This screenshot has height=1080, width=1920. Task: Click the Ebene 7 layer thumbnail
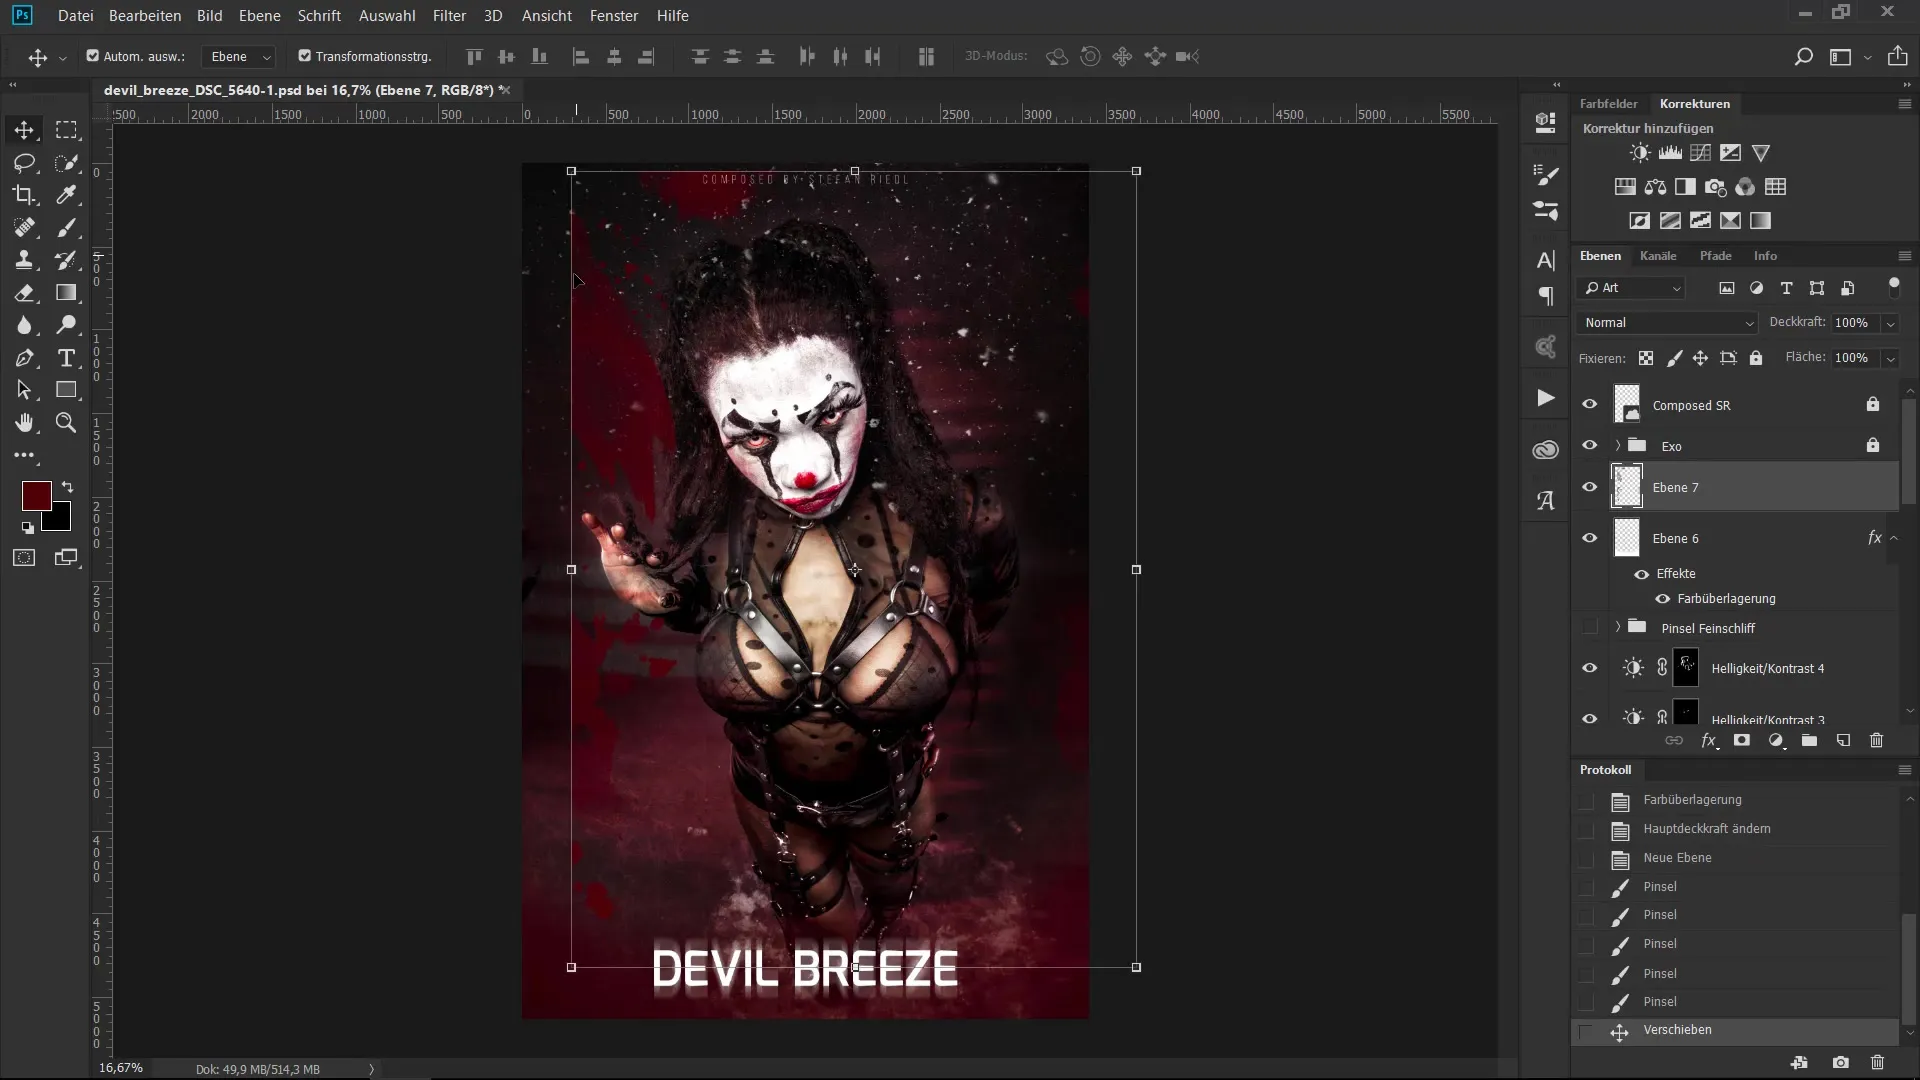click(1627, 487)
